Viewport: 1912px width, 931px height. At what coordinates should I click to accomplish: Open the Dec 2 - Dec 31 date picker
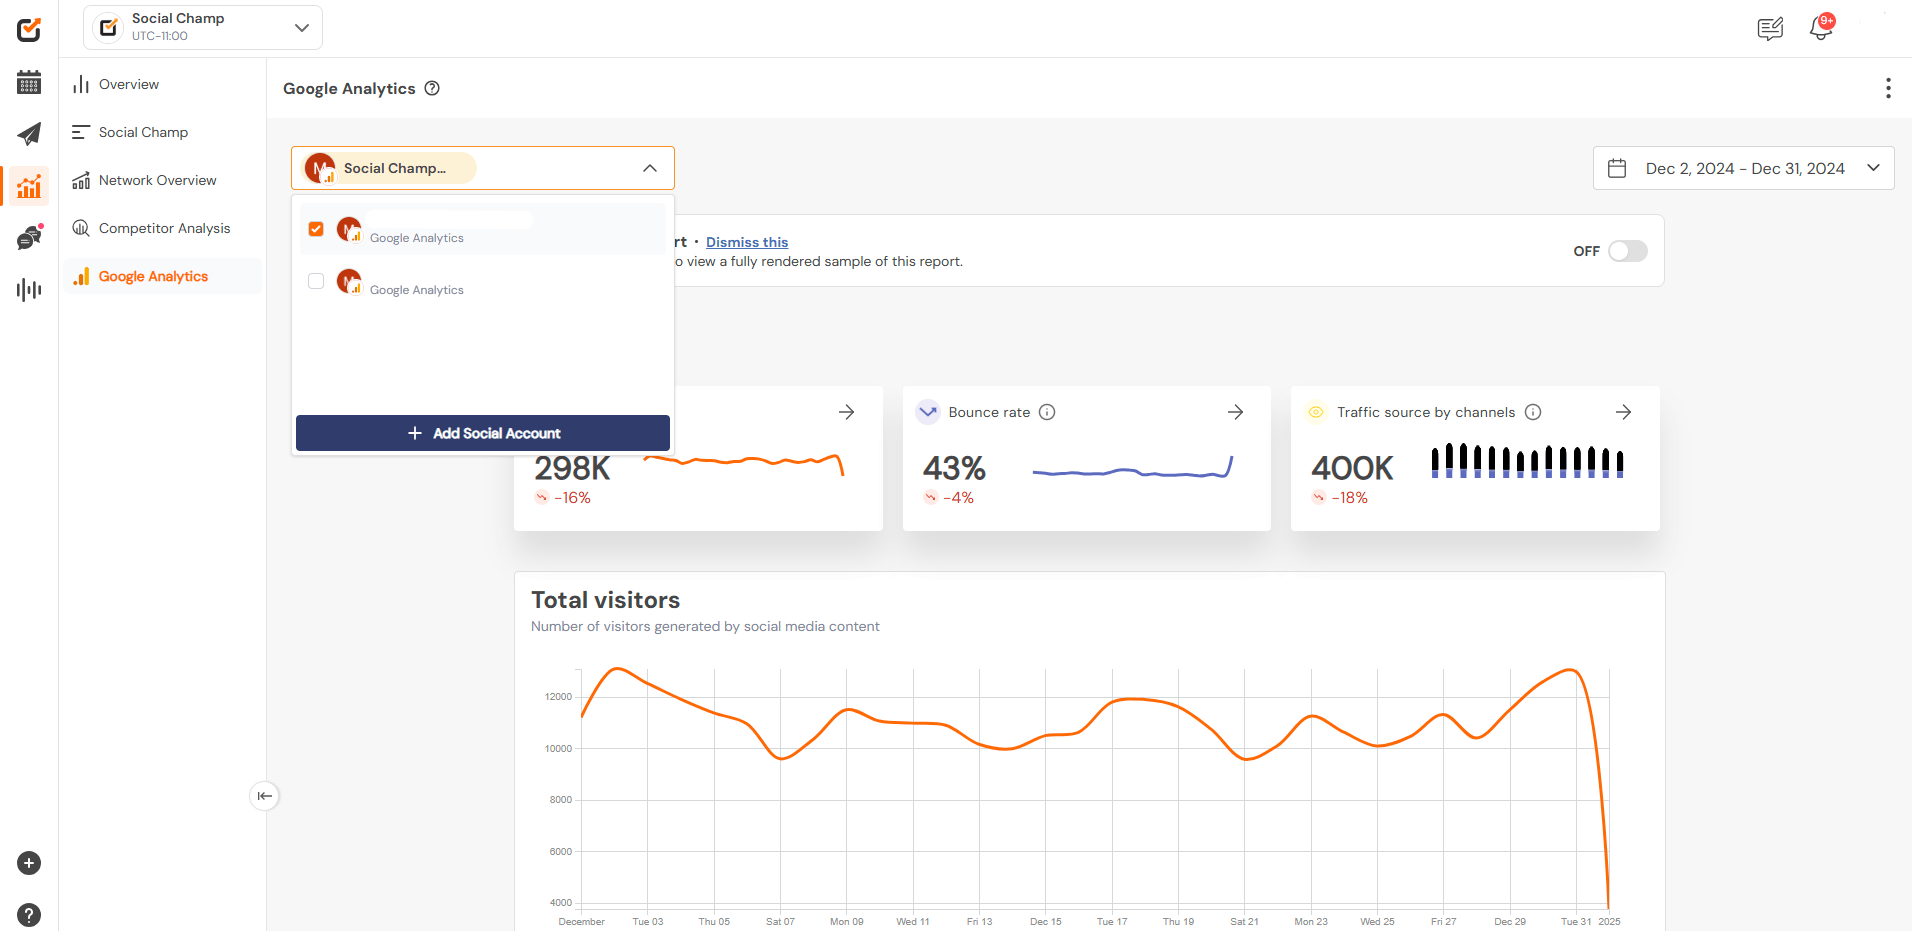[1743, 168]
